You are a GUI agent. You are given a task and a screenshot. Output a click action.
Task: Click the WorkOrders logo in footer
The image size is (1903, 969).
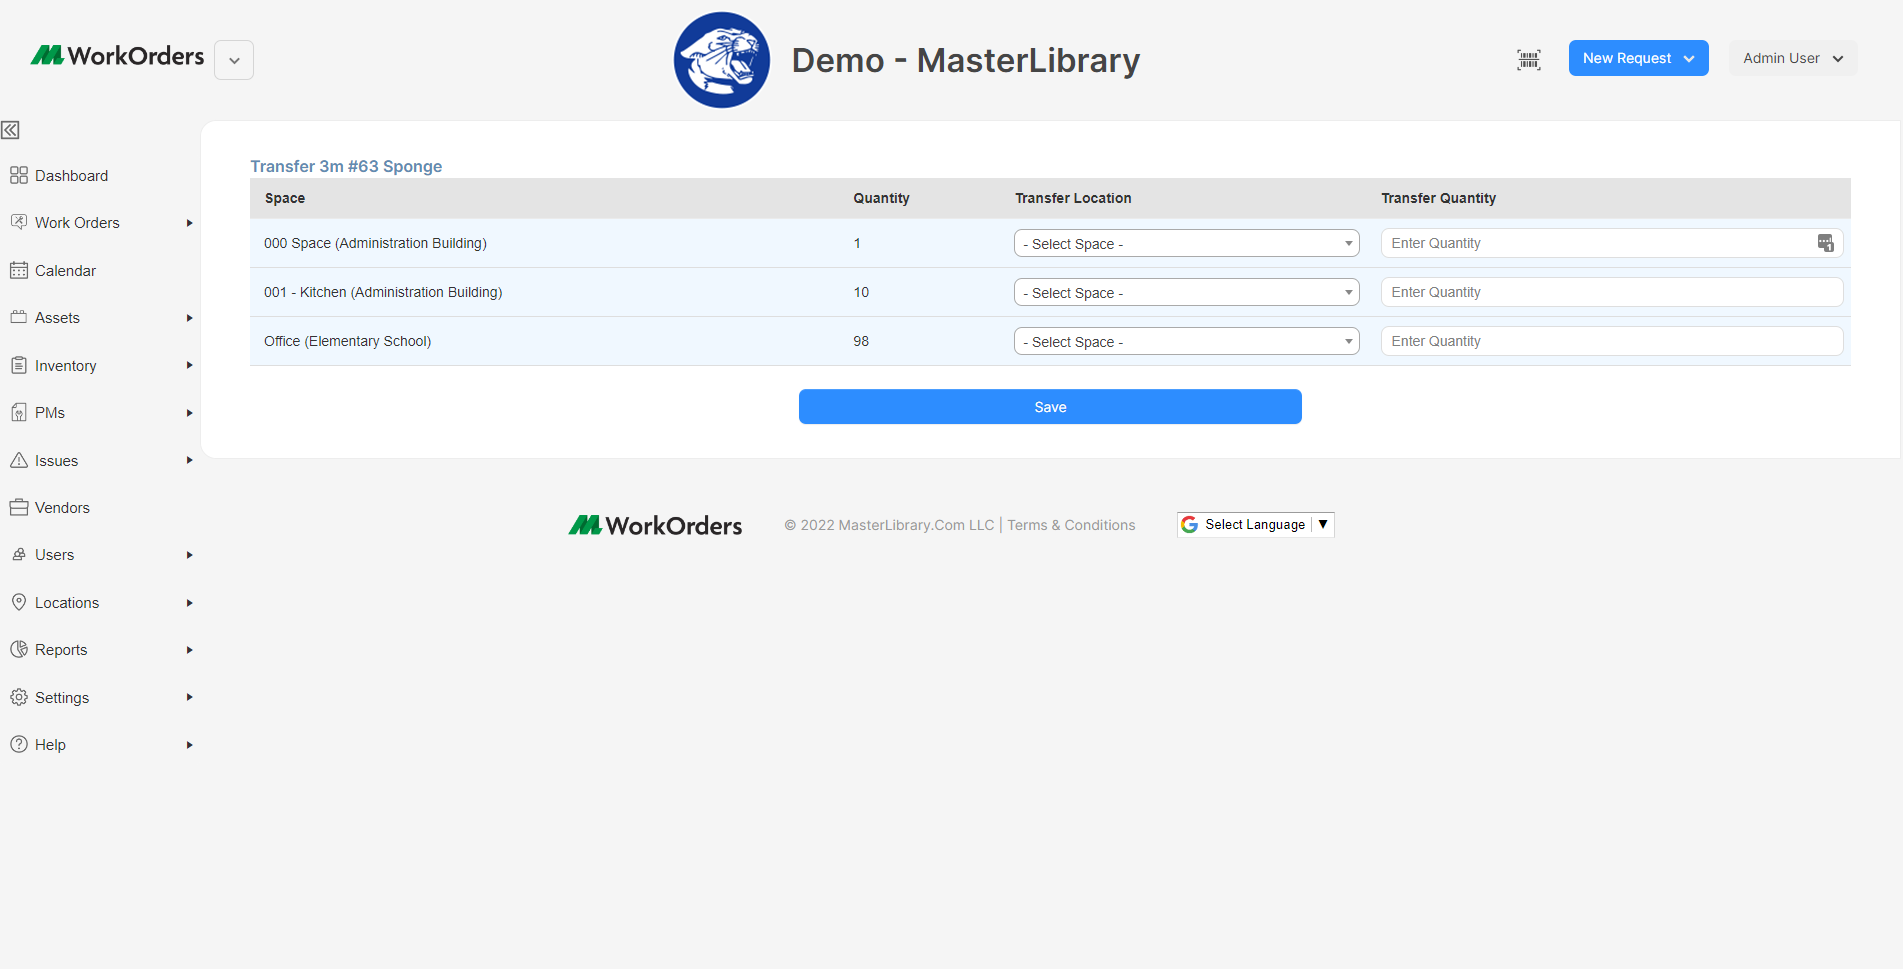(x=655, y=525)
